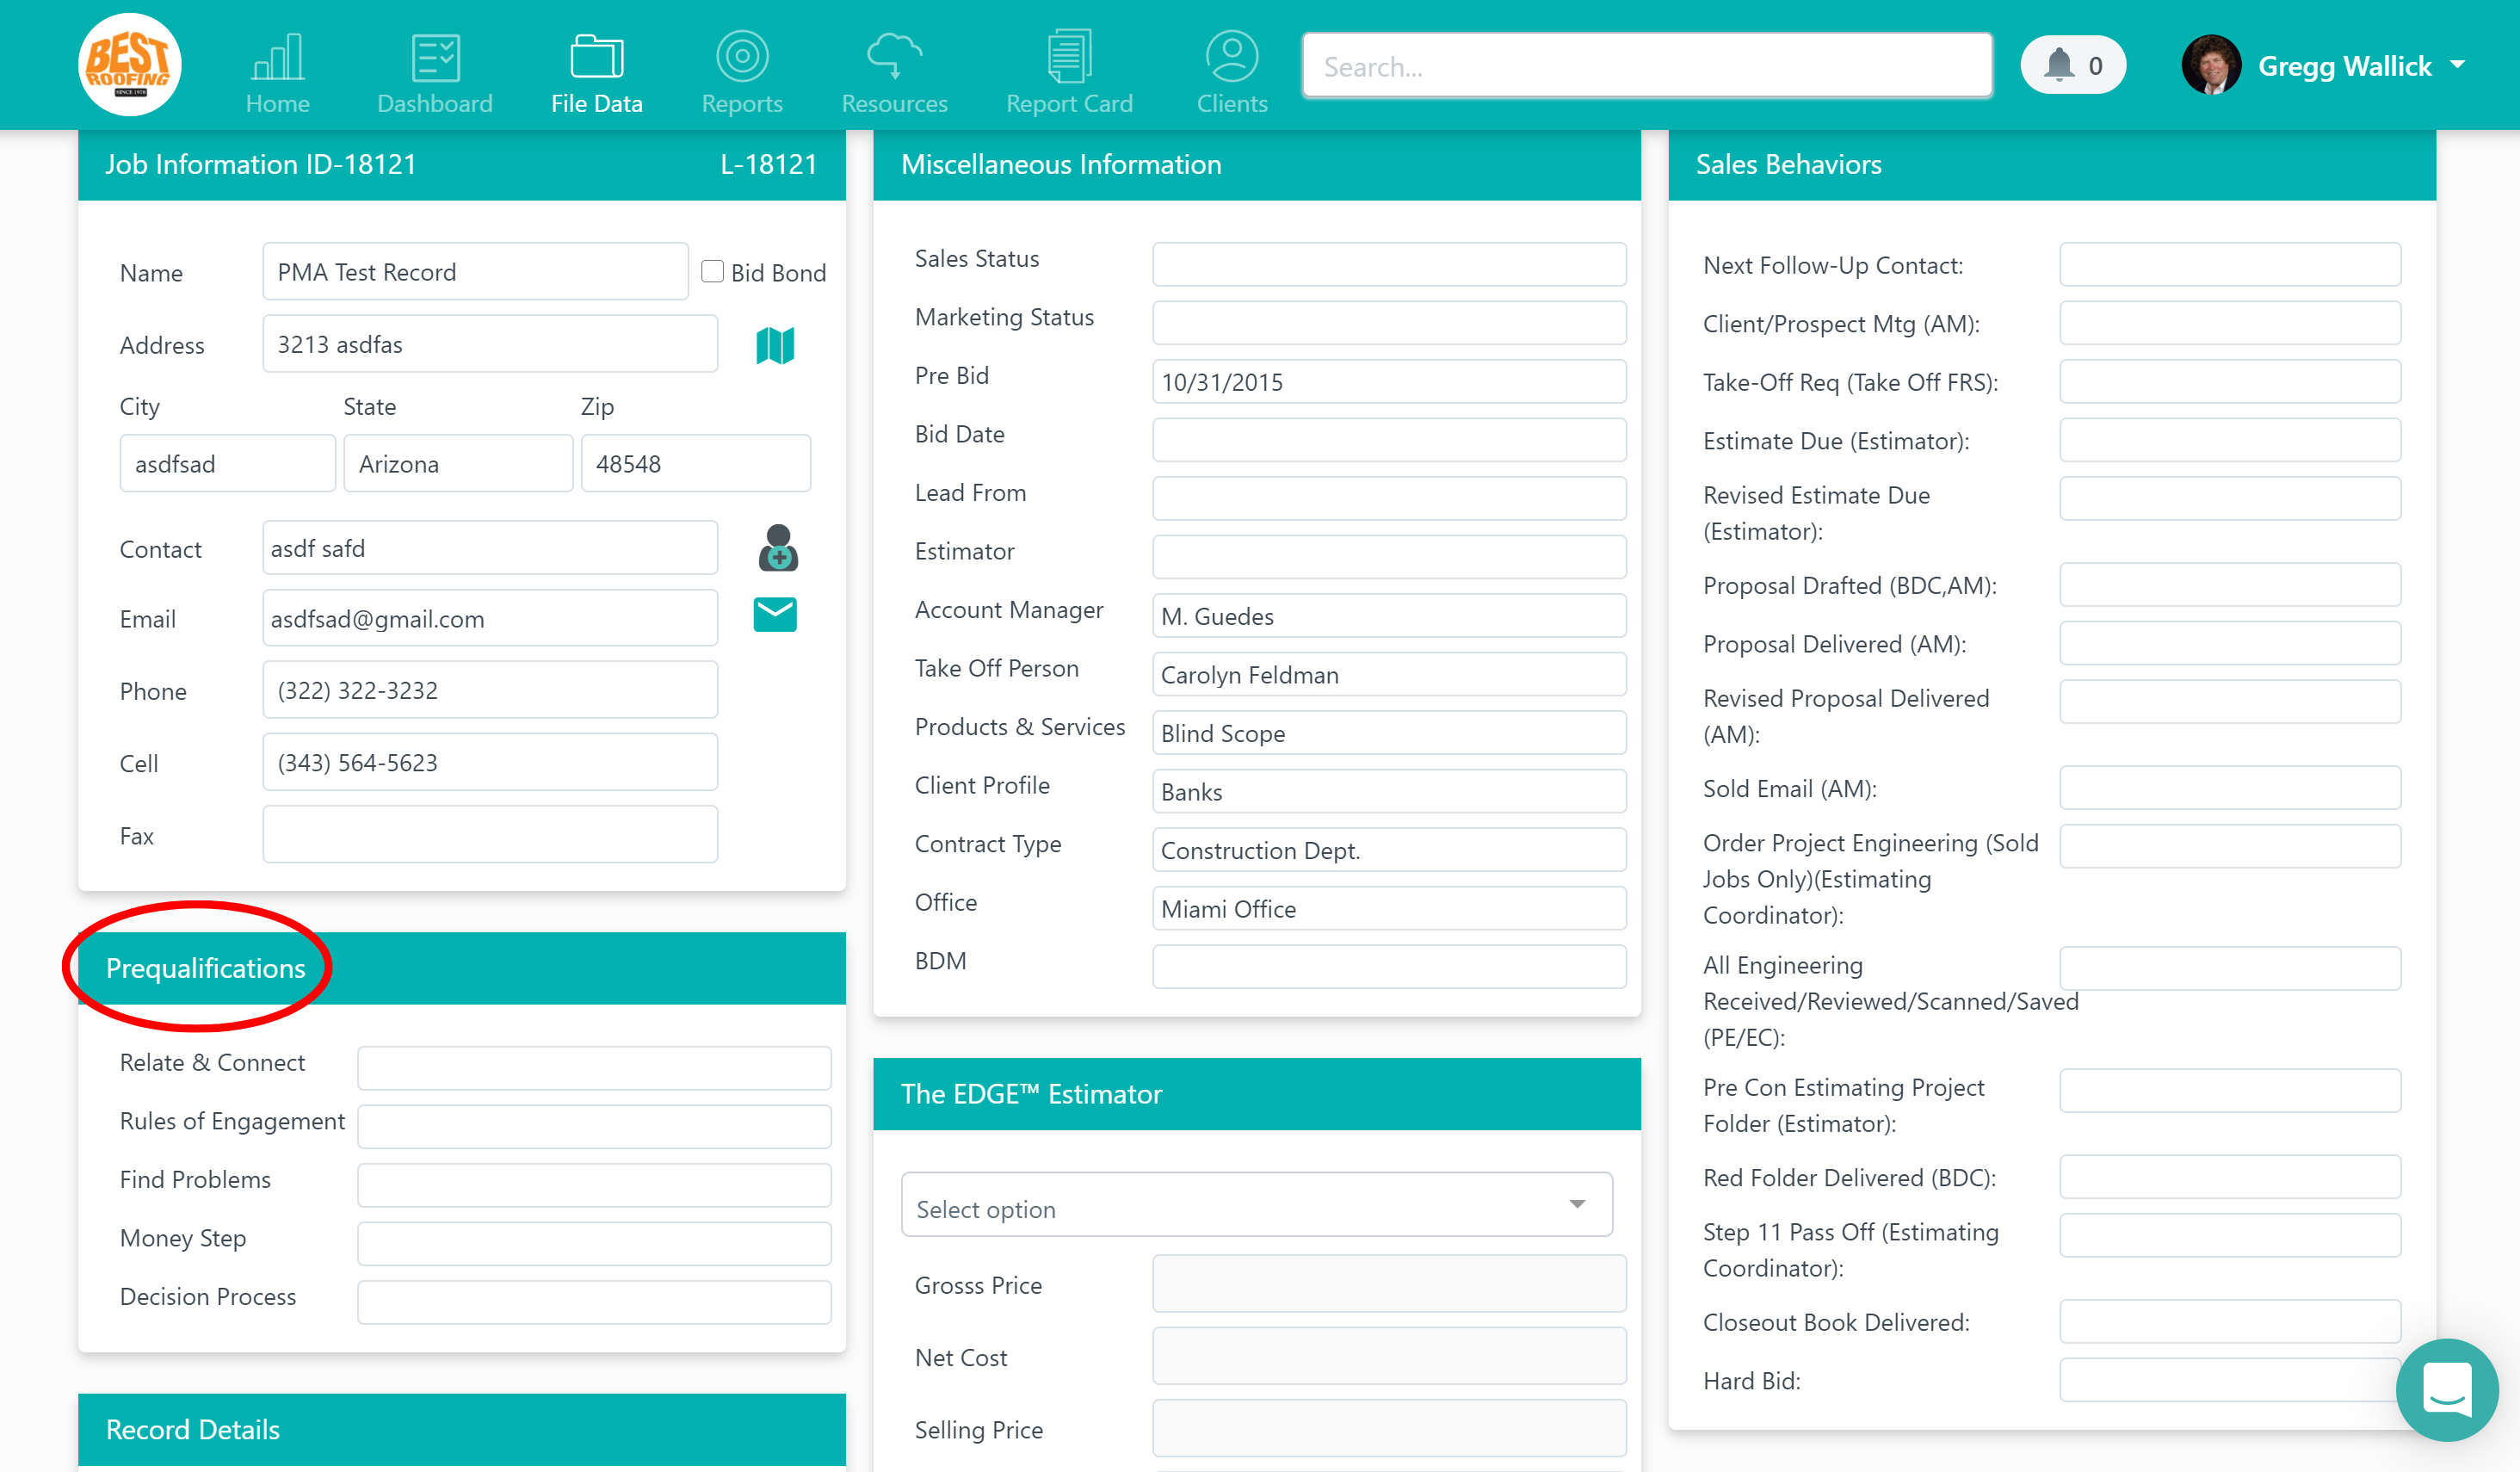This screenshot has width=2520, height=1472.
Task: Open map icon beside Address field
Action: click(x=775, y=345)
